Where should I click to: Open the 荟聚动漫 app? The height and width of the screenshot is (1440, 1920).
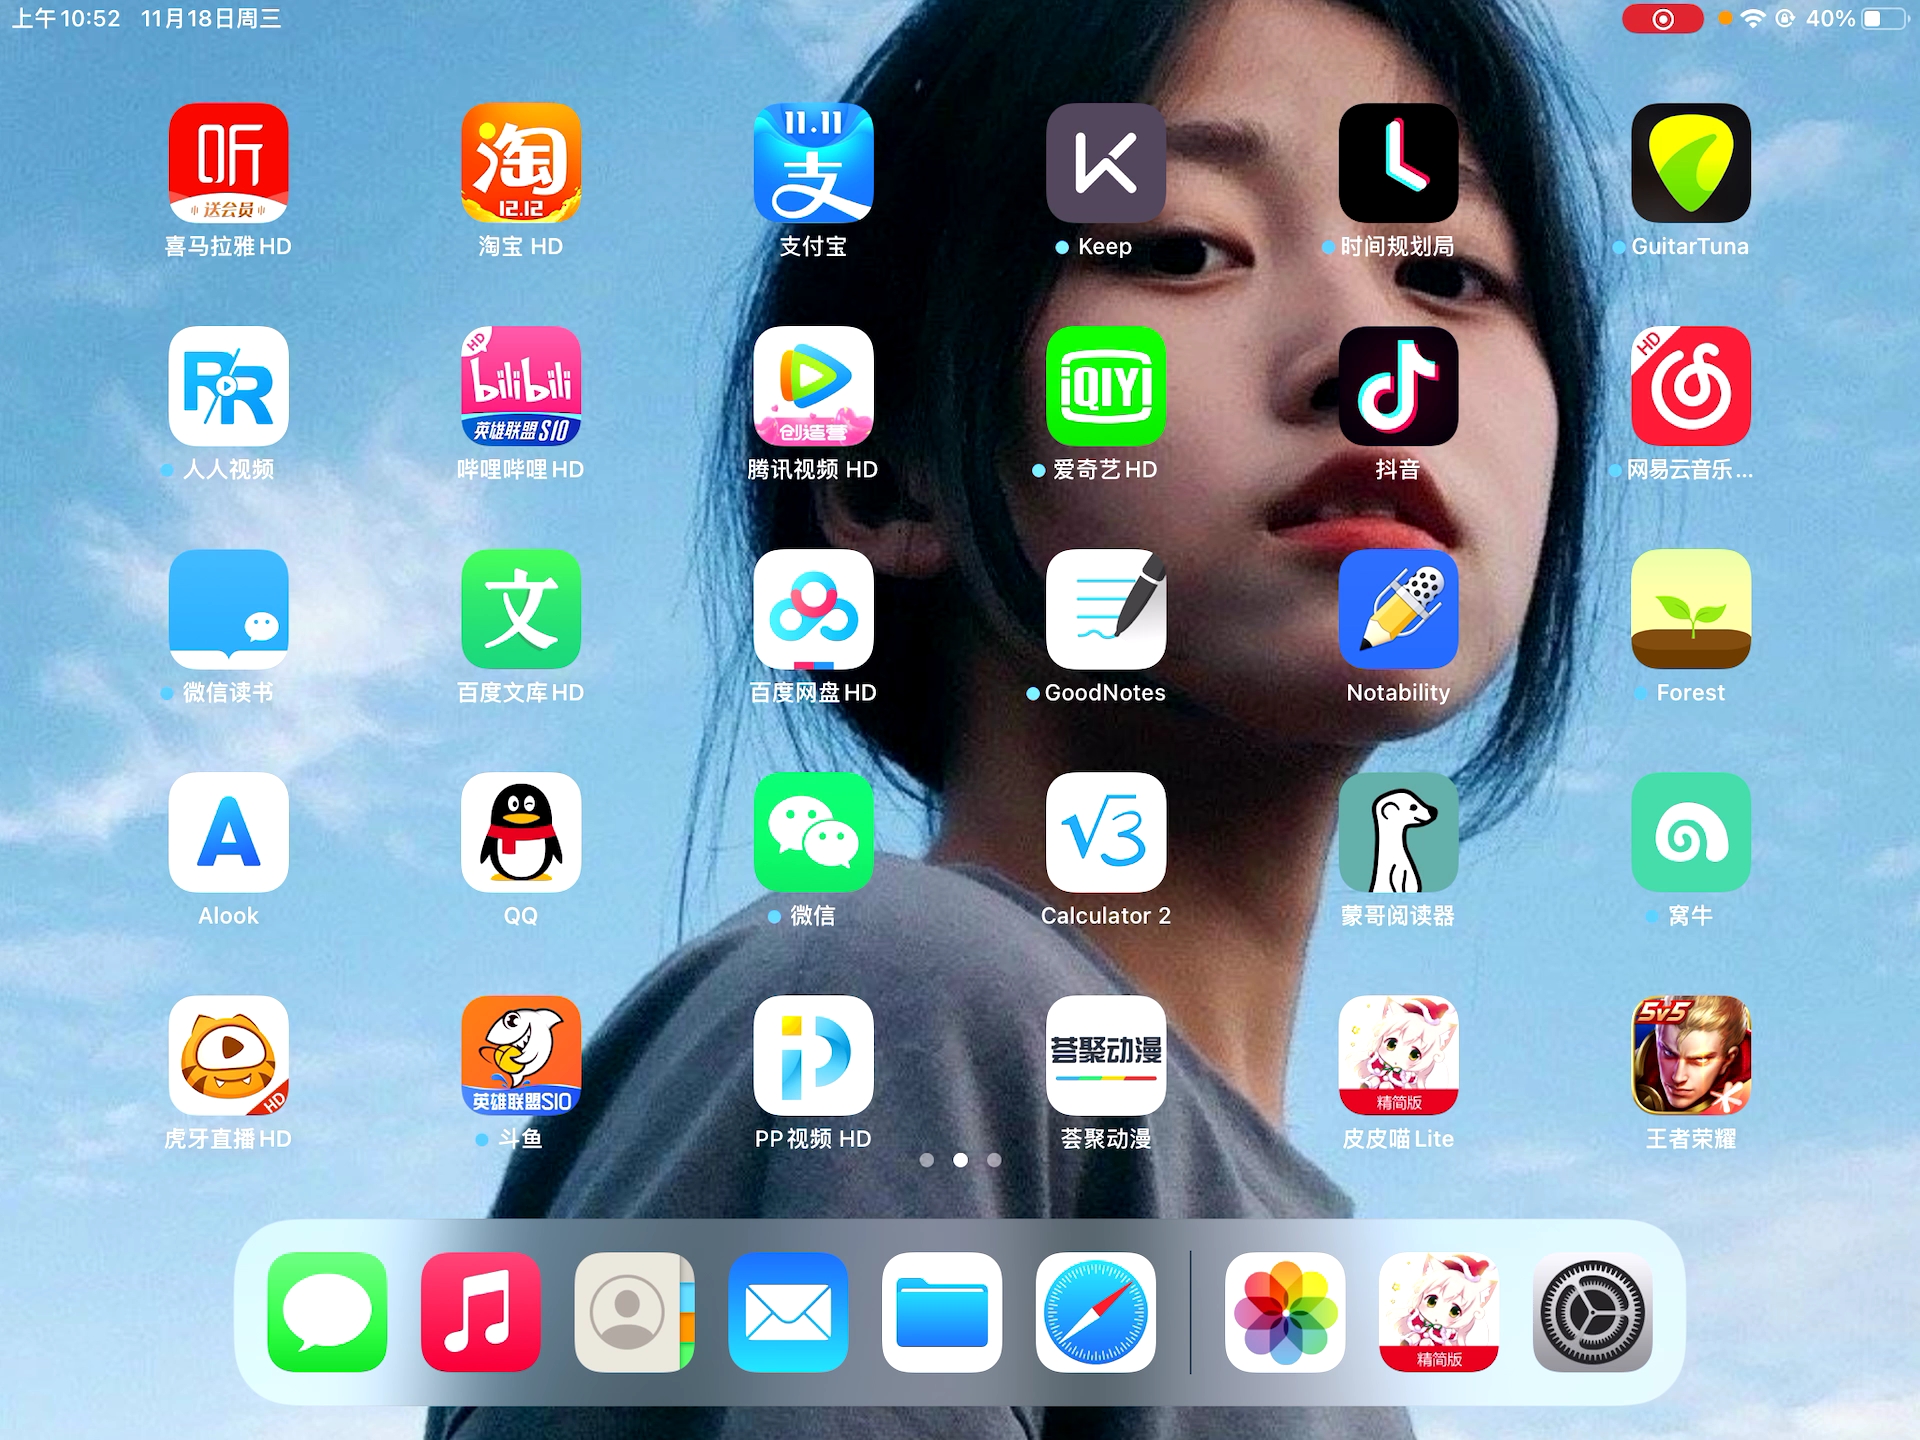[1105, 1054]
